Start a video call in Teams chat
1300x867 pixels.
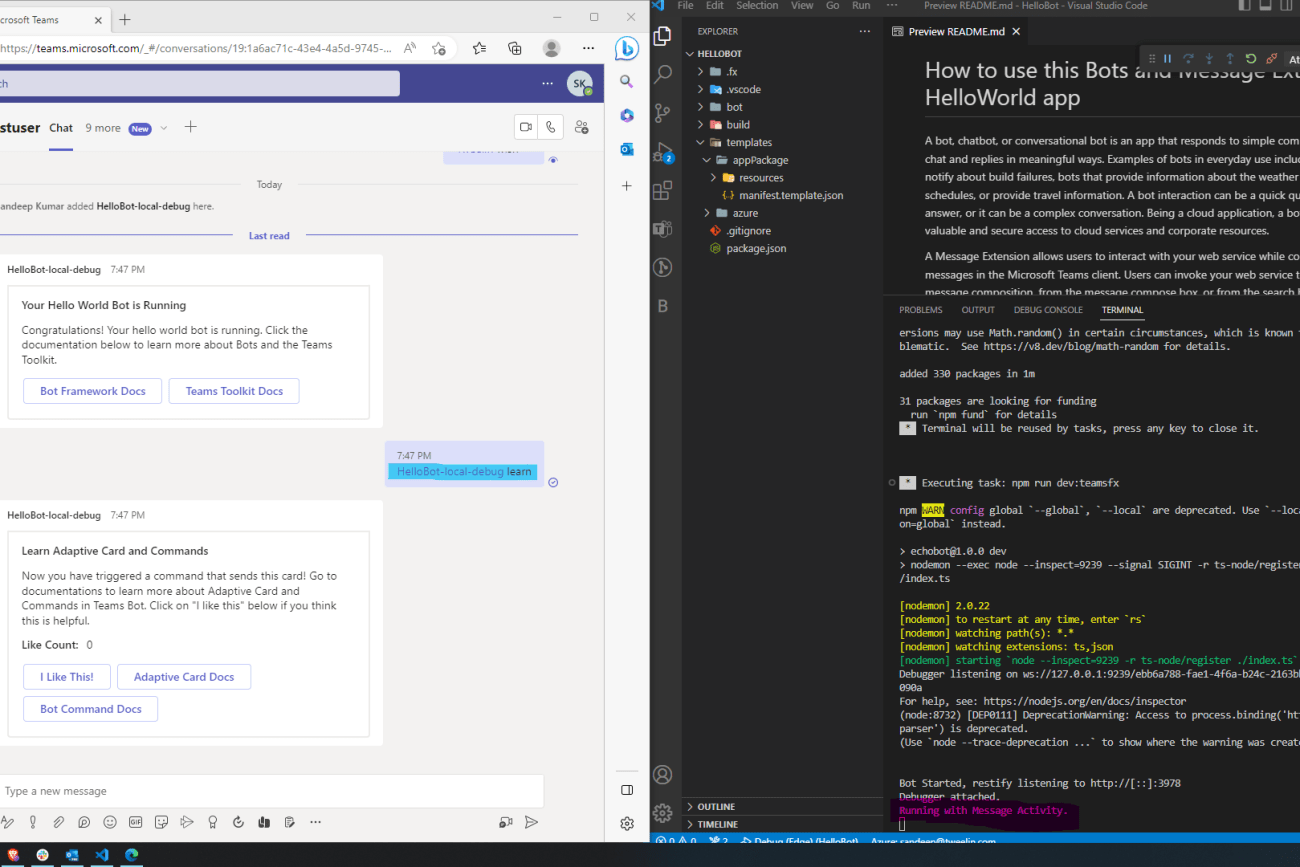tap(526, 127)
